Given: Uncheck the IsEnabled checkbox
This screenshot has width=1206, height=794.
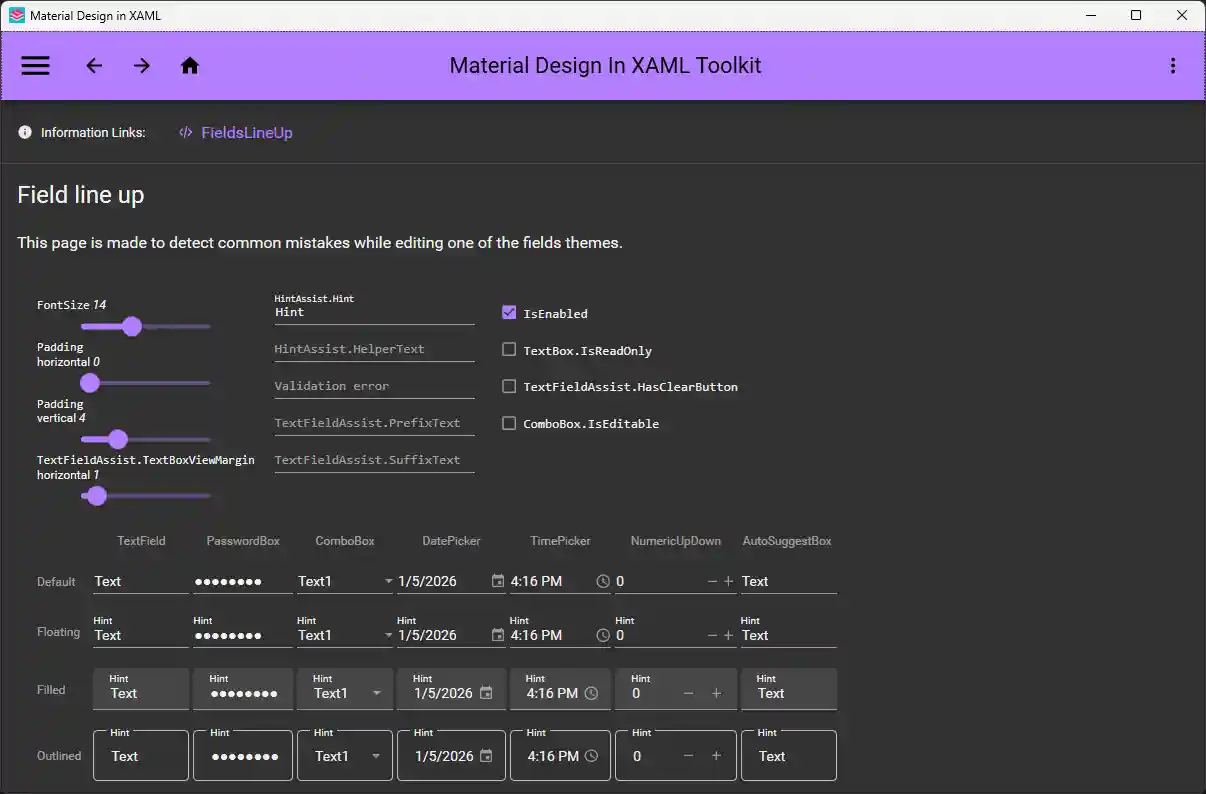Looking at the screenshot, I should coord(509,313).
